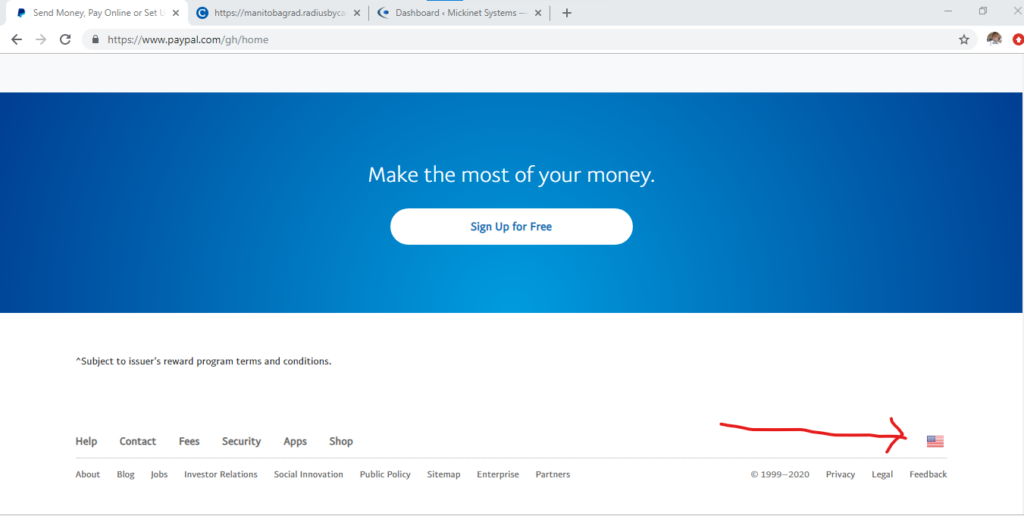This screenshot has height=516, width=1024.
Task: Switch to the Dashboard Mickinet Systems tab
Action: 450,13
